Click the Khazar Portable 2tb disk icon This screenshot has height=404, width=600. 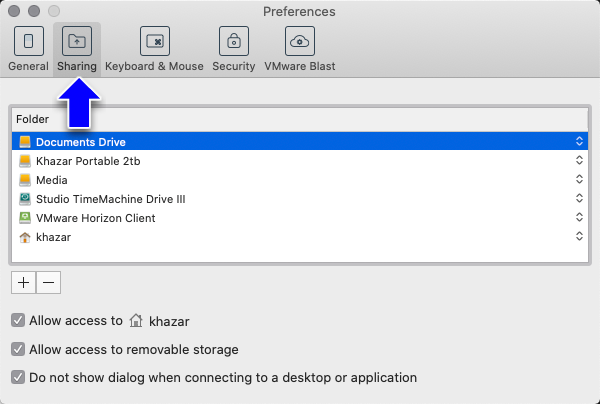click(x=25, y=161)
